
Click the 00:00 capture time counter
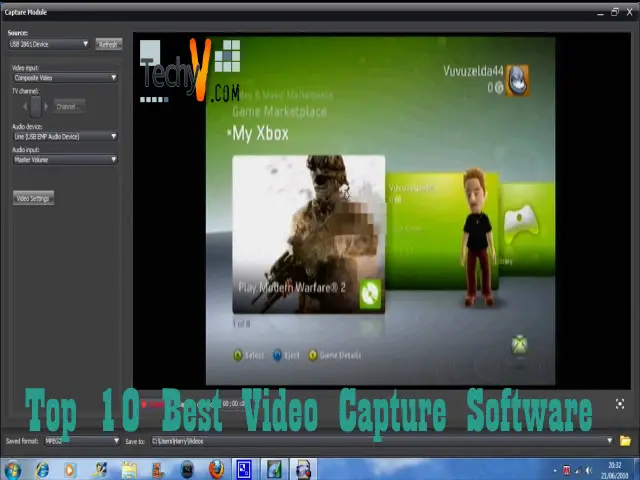point(233,404)
